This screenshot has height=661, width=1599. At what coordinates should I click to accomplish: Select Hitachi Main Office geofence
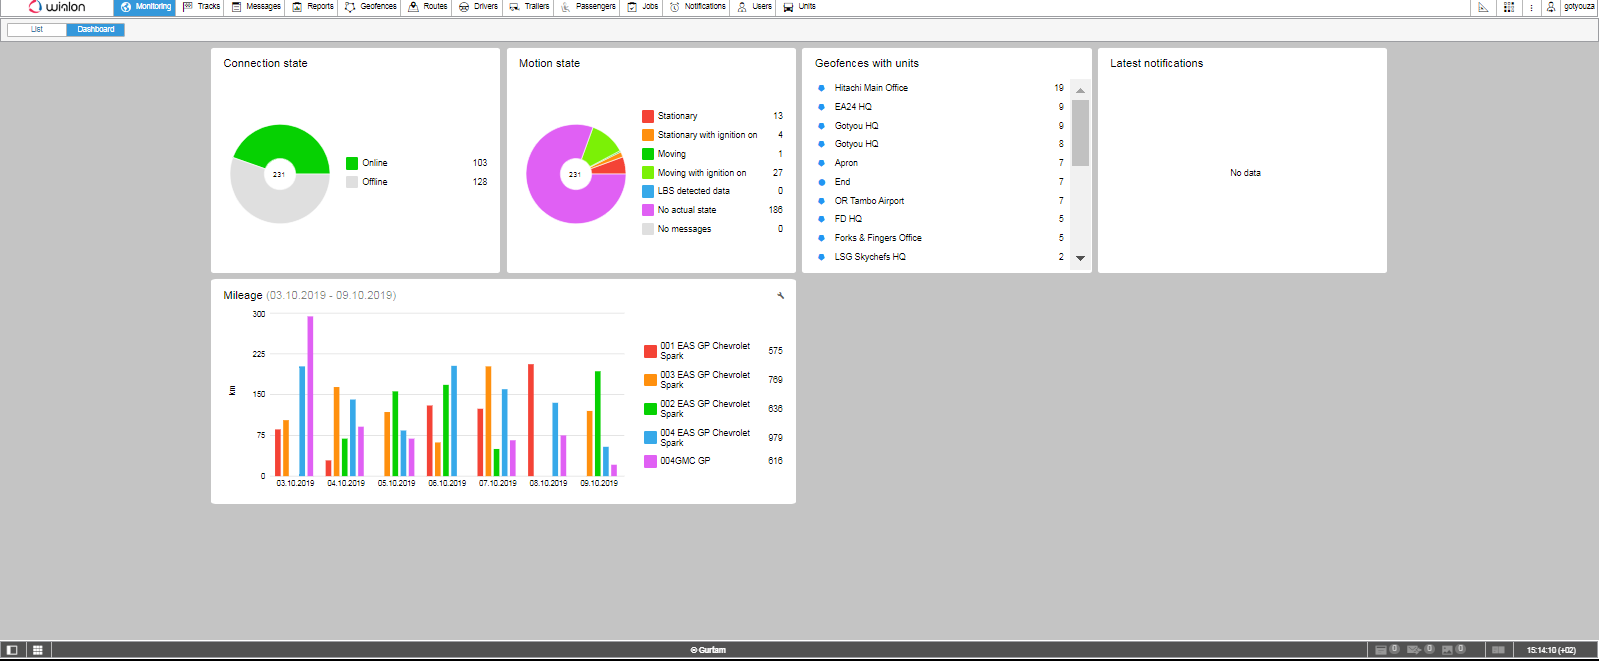click(x=871, y=88)
